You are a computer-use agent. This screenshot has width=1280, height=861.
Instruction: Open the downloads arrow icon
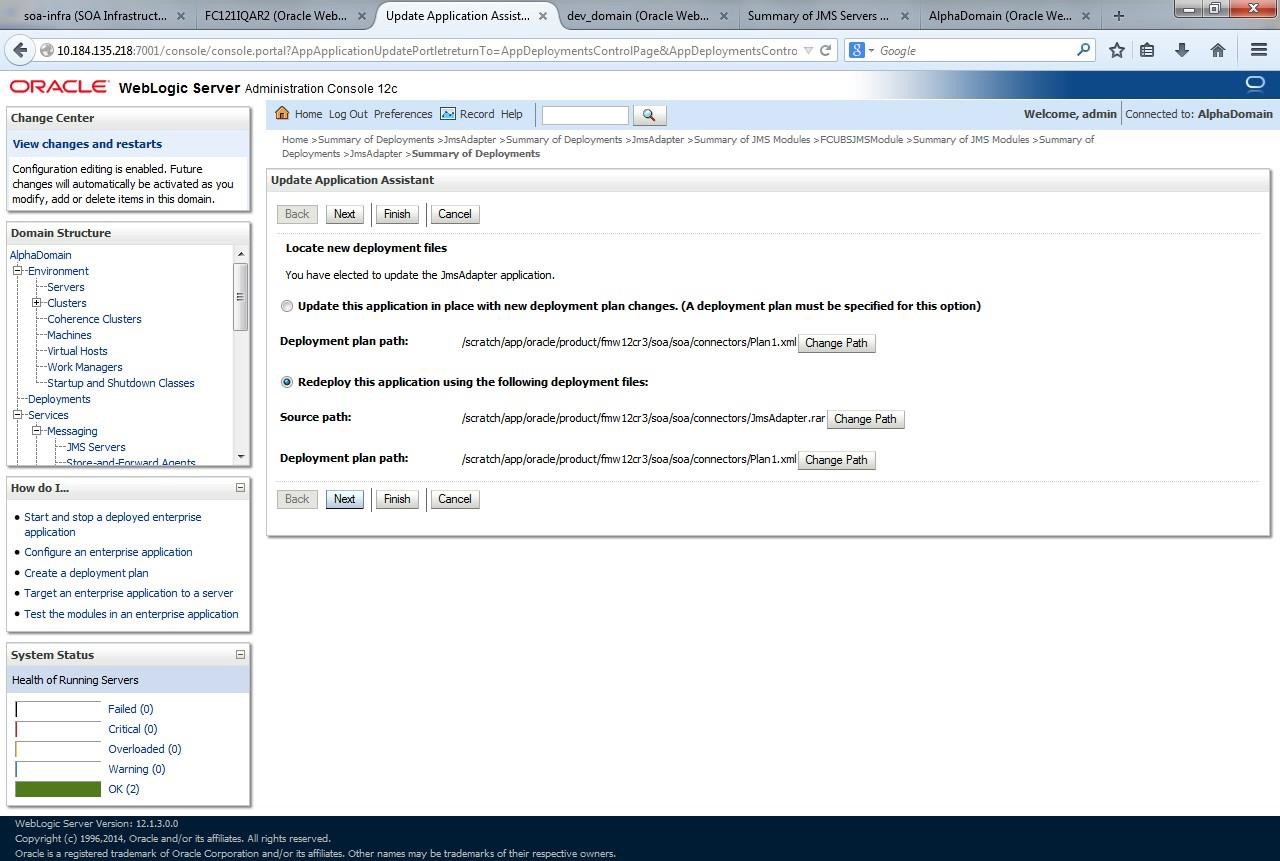1182,50
